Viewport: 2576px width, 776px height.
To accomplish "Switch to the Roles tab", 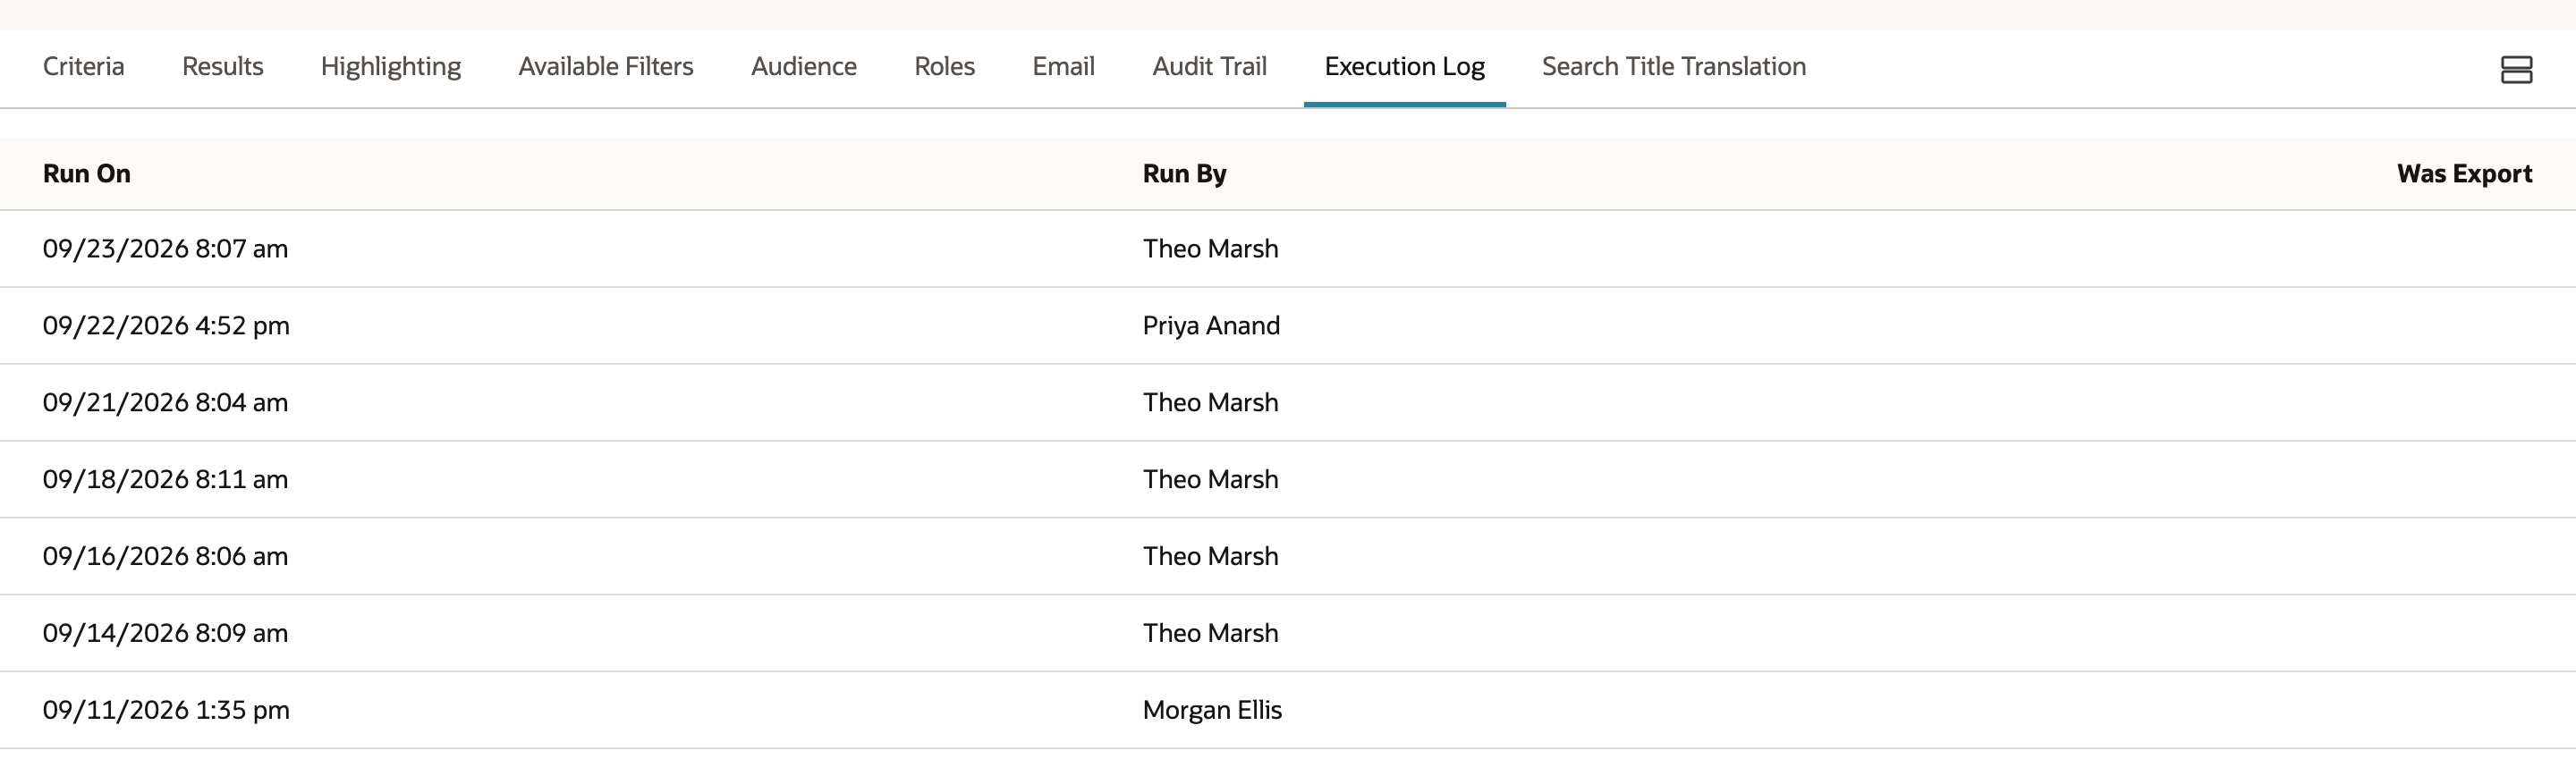I will pos(945,66).
